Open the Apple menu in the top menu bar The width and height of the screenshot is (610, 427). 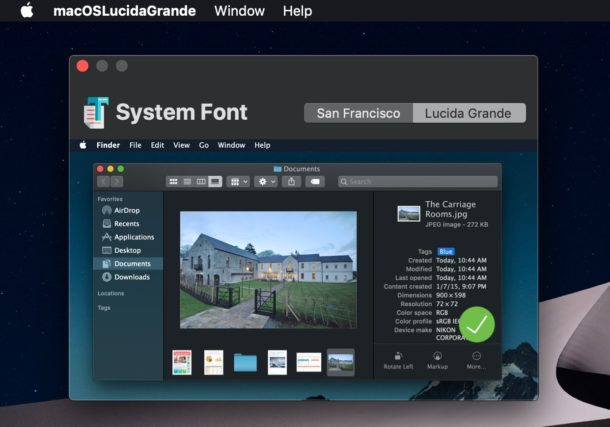coord(27,10)
